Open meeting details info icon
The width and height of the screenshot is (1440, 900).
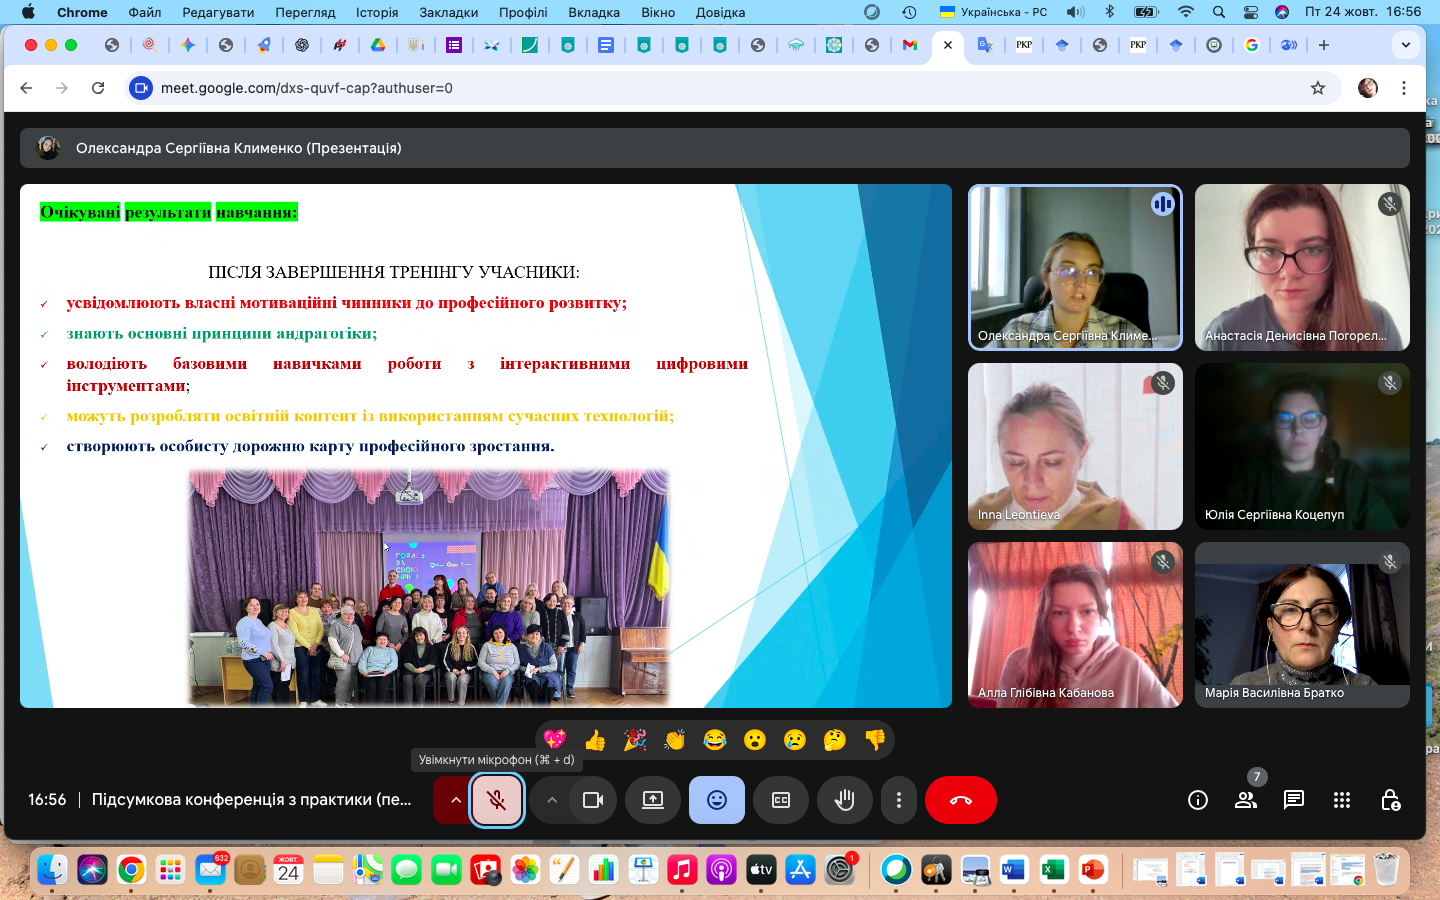pos(1198,800)
